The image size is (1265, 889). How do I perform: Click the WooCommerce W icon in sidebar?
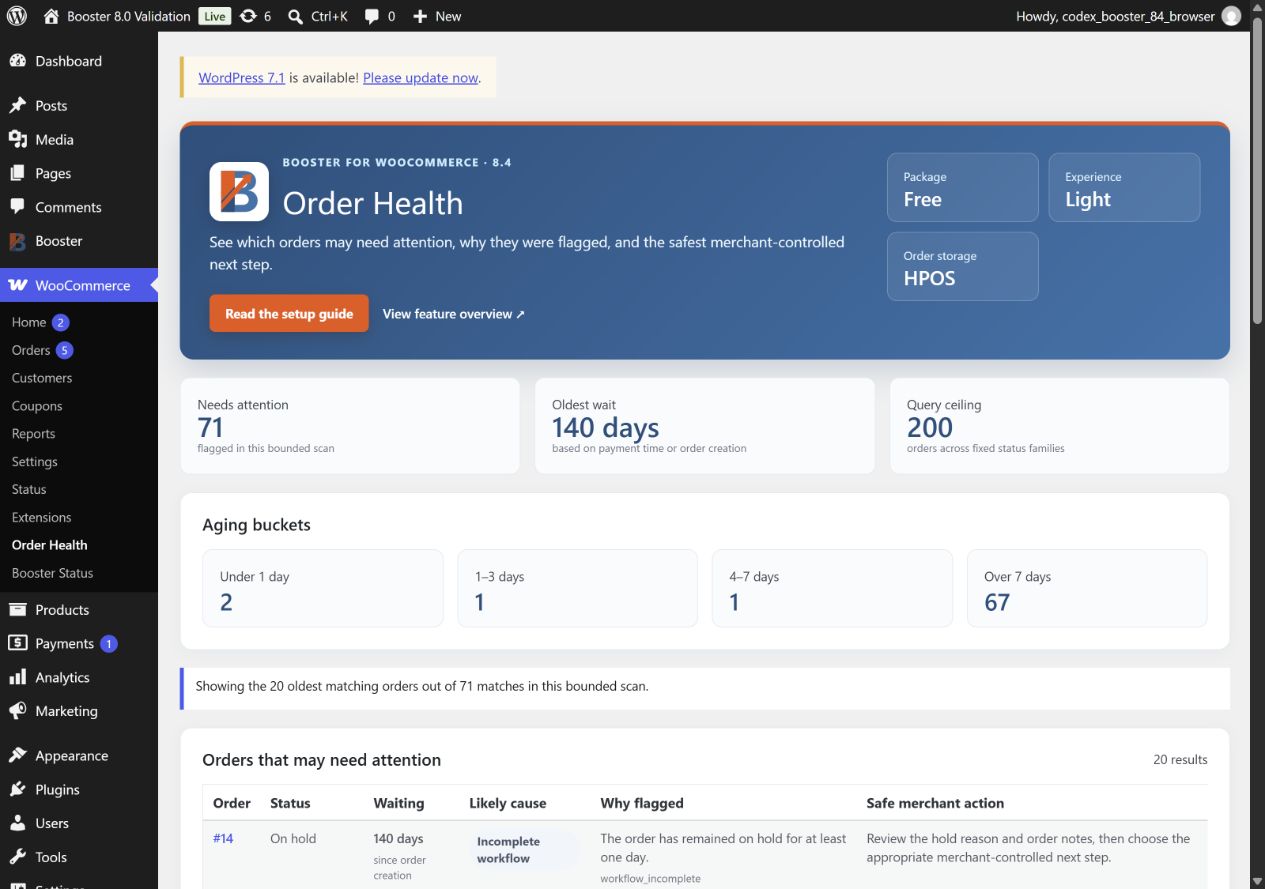18,285
